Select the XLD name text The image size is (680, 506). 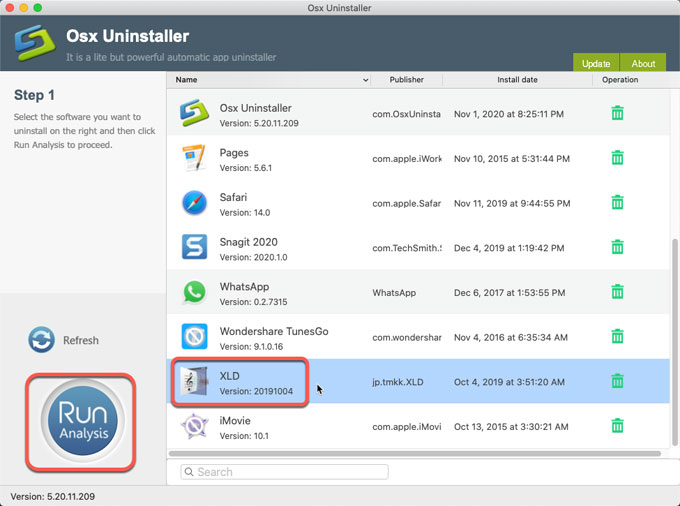point(229,376)
